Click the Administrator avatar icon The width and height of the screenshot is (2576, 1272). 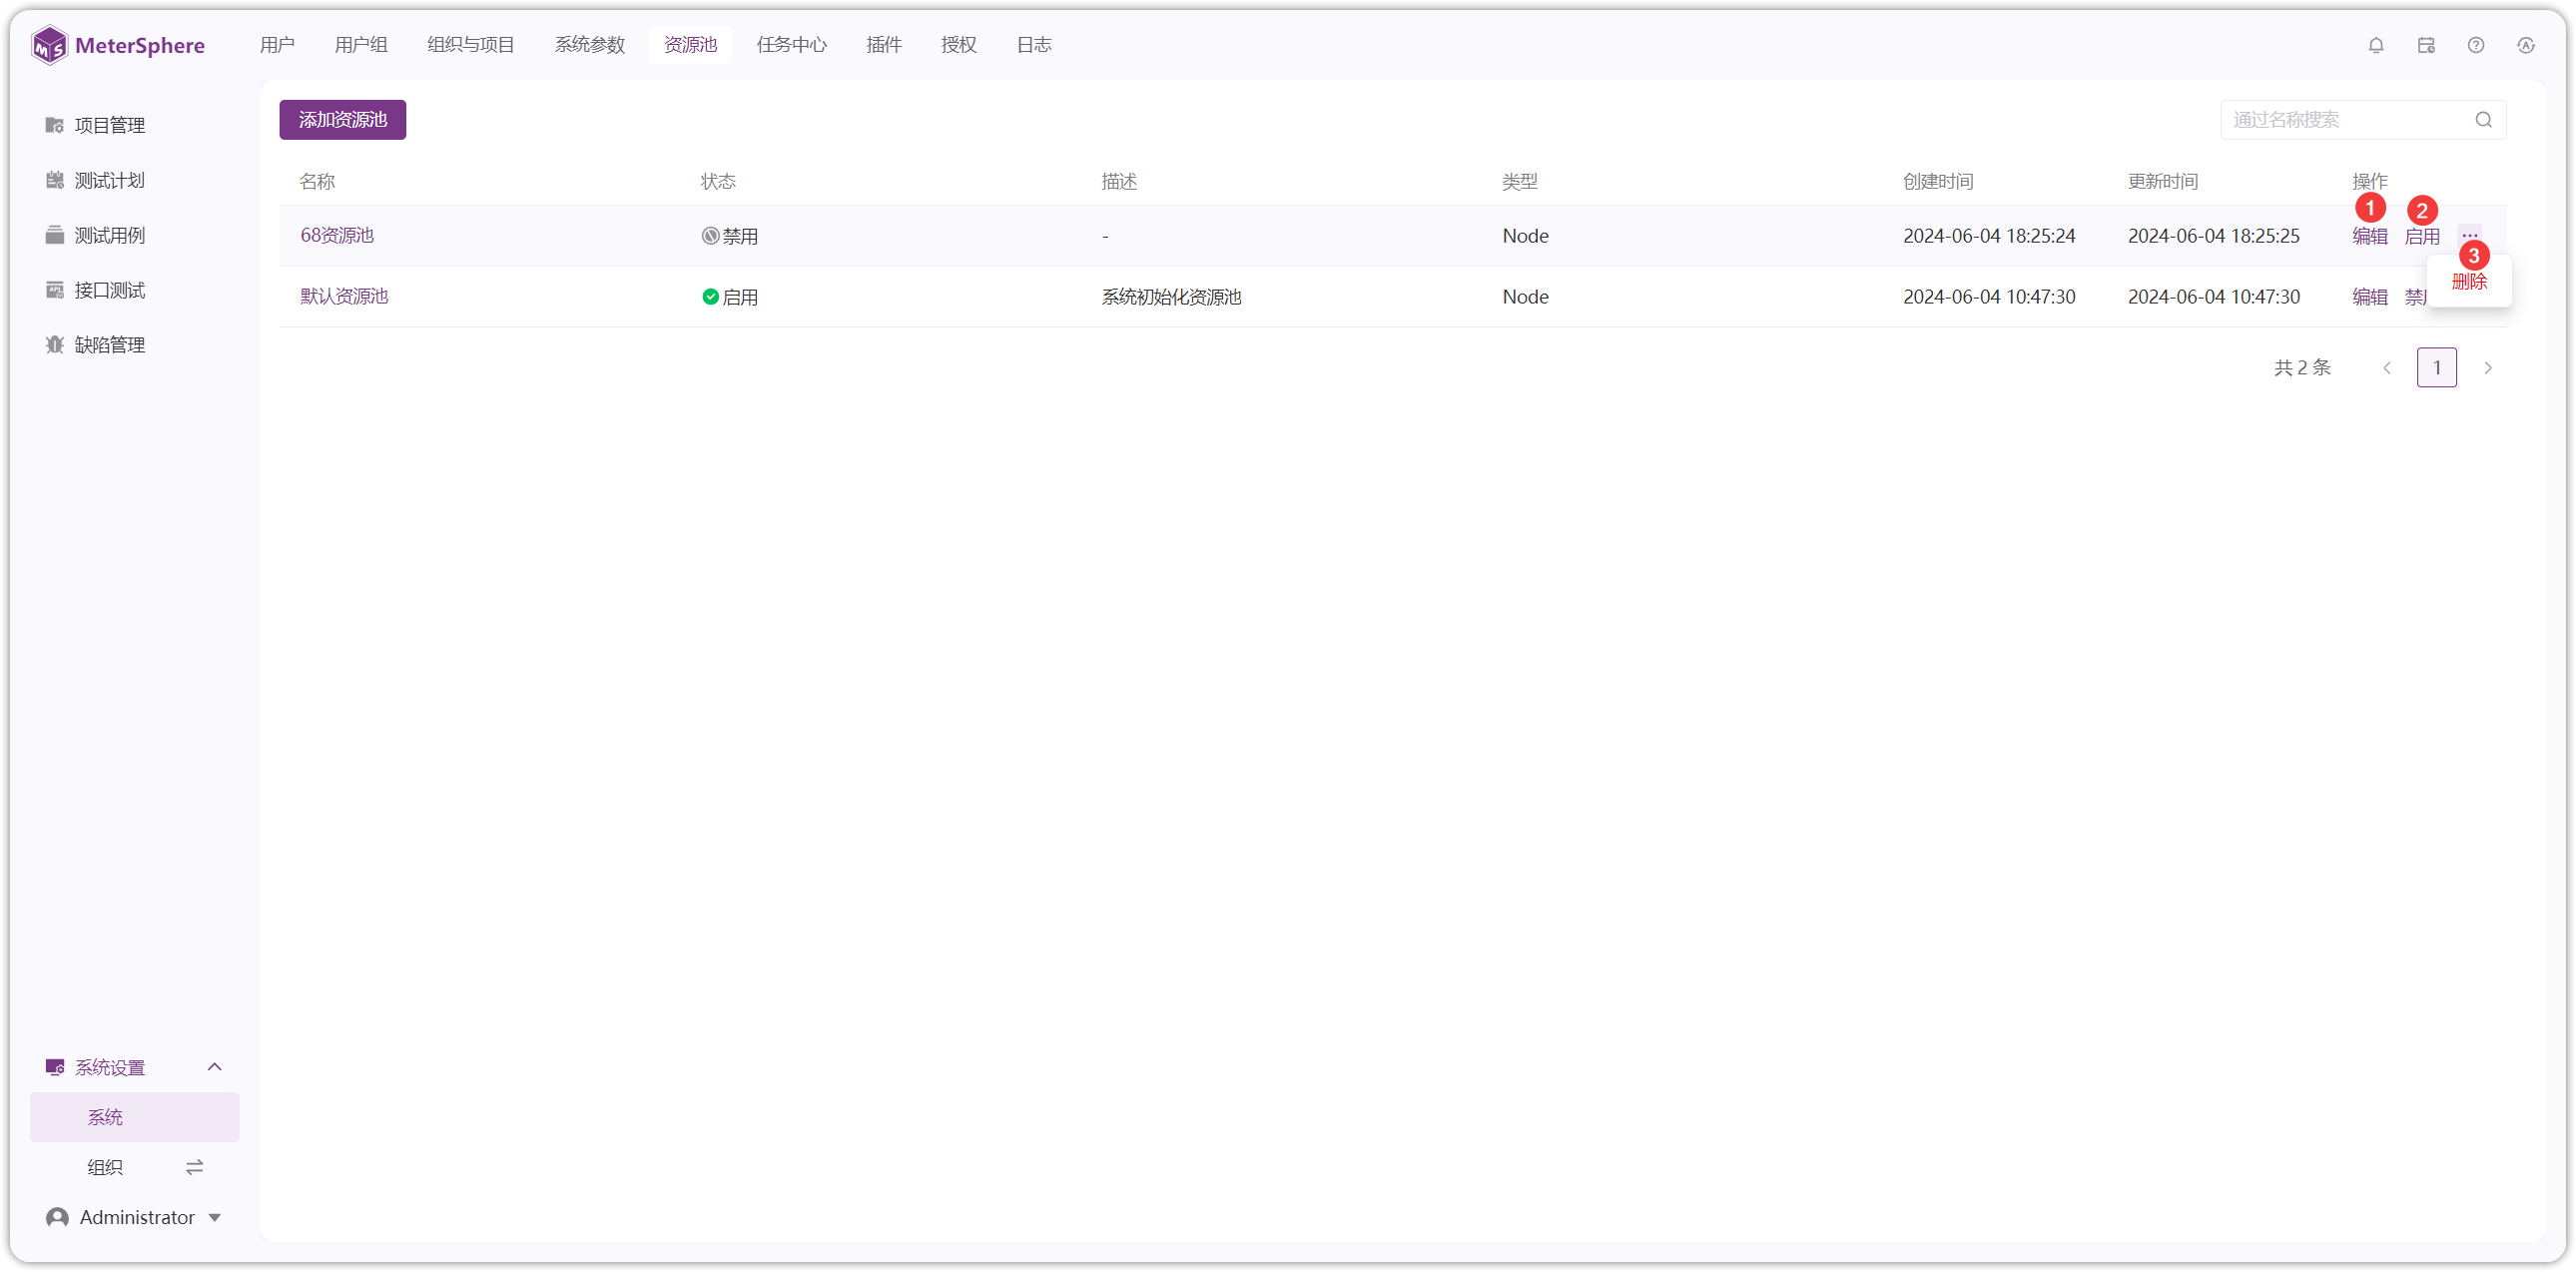[58, 1217]
